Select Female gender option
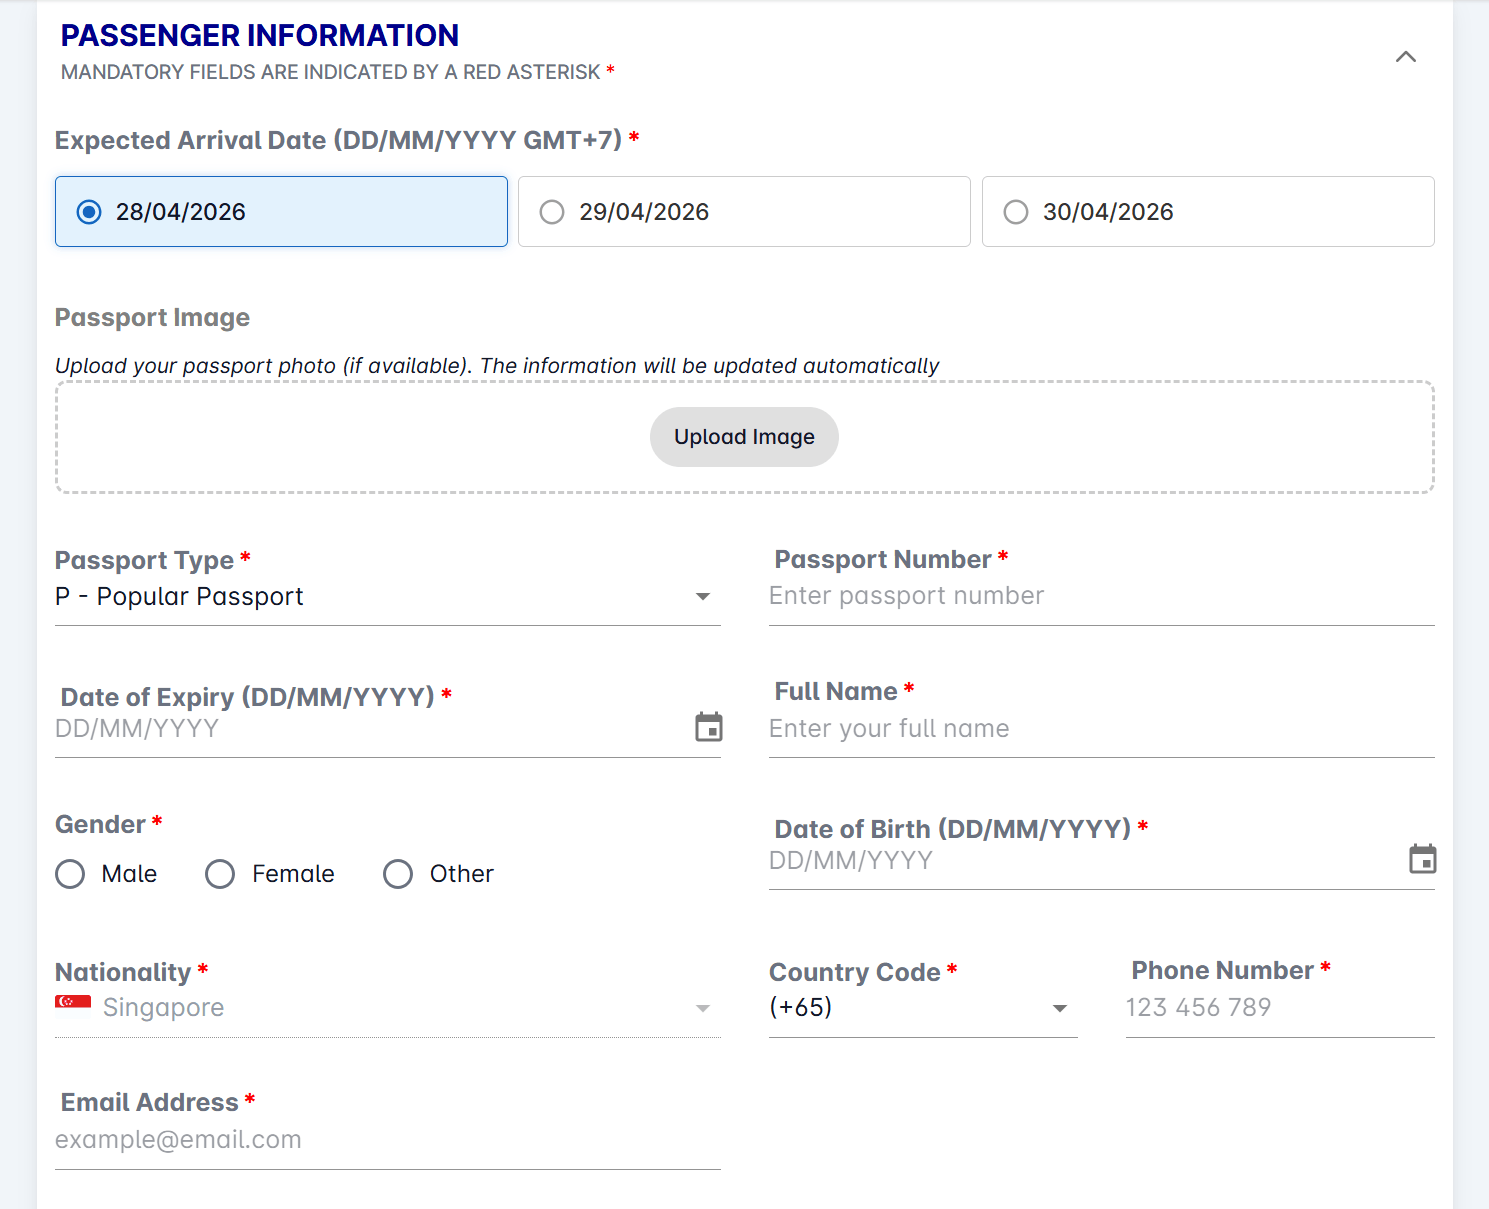This screenshot has height=1209, width=1489. pyautogui.click(x=220, y=874)
